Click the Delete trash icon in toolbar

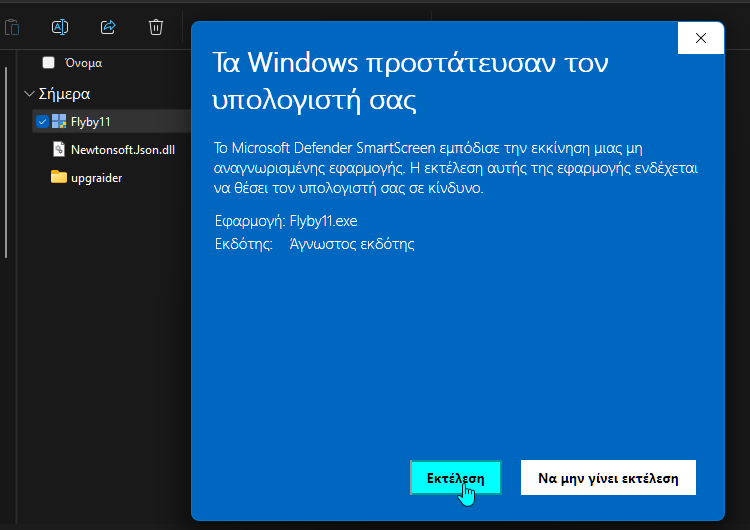tap(156, 27)
